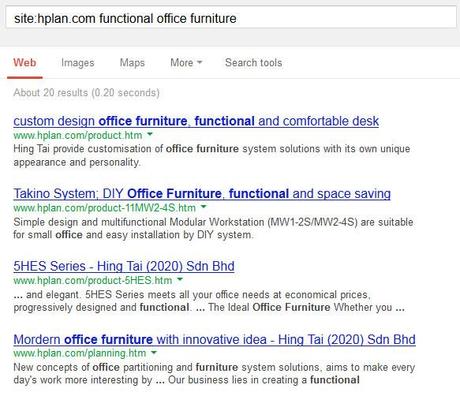
Task: Open Search tools options
Action: [253, 63]
